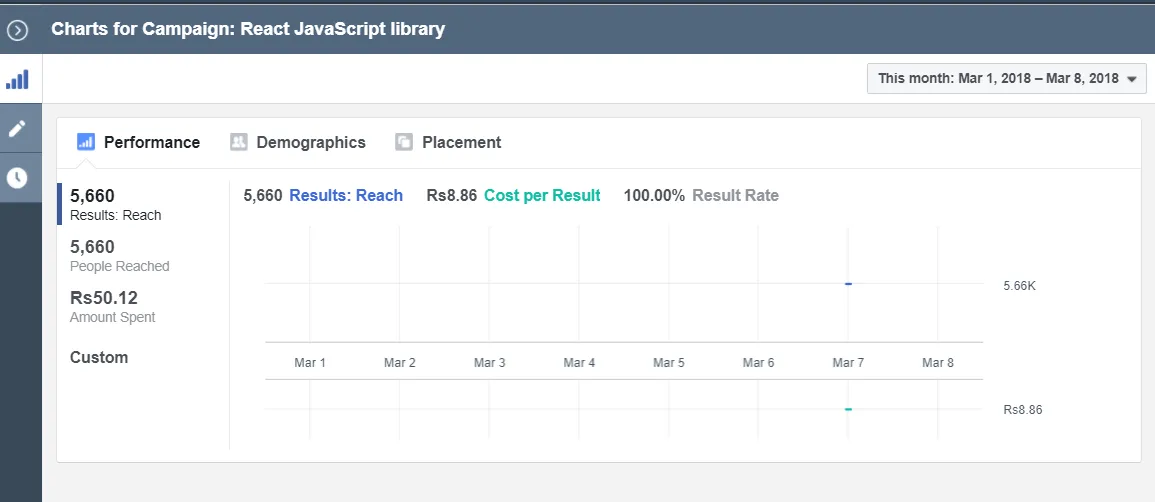The height and width of the screenshot is (502, 1155).
Task: Click the 5.66K axis value
Action: 1019,286
